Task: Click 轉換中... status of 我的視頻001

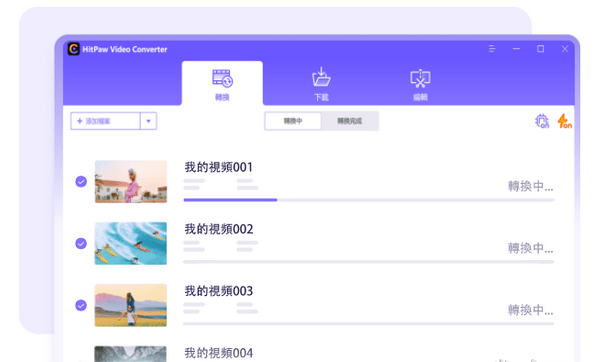Action: click(530, 186)
